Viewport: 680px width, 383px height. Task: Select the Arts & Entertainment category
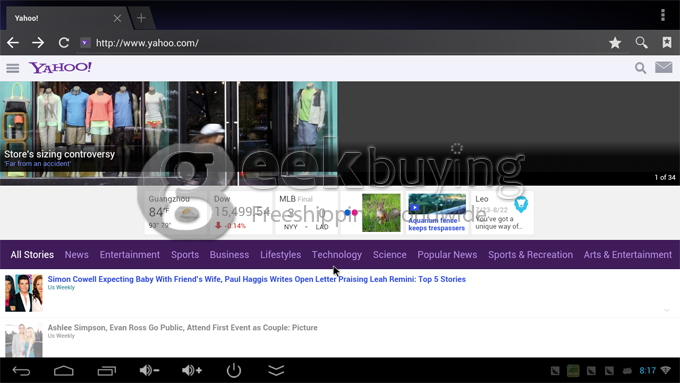[x=628, y=255]
